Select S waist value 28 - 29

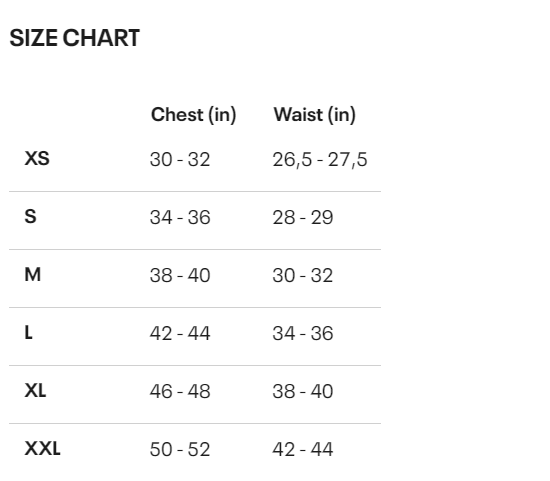click(x=303, y=217)
